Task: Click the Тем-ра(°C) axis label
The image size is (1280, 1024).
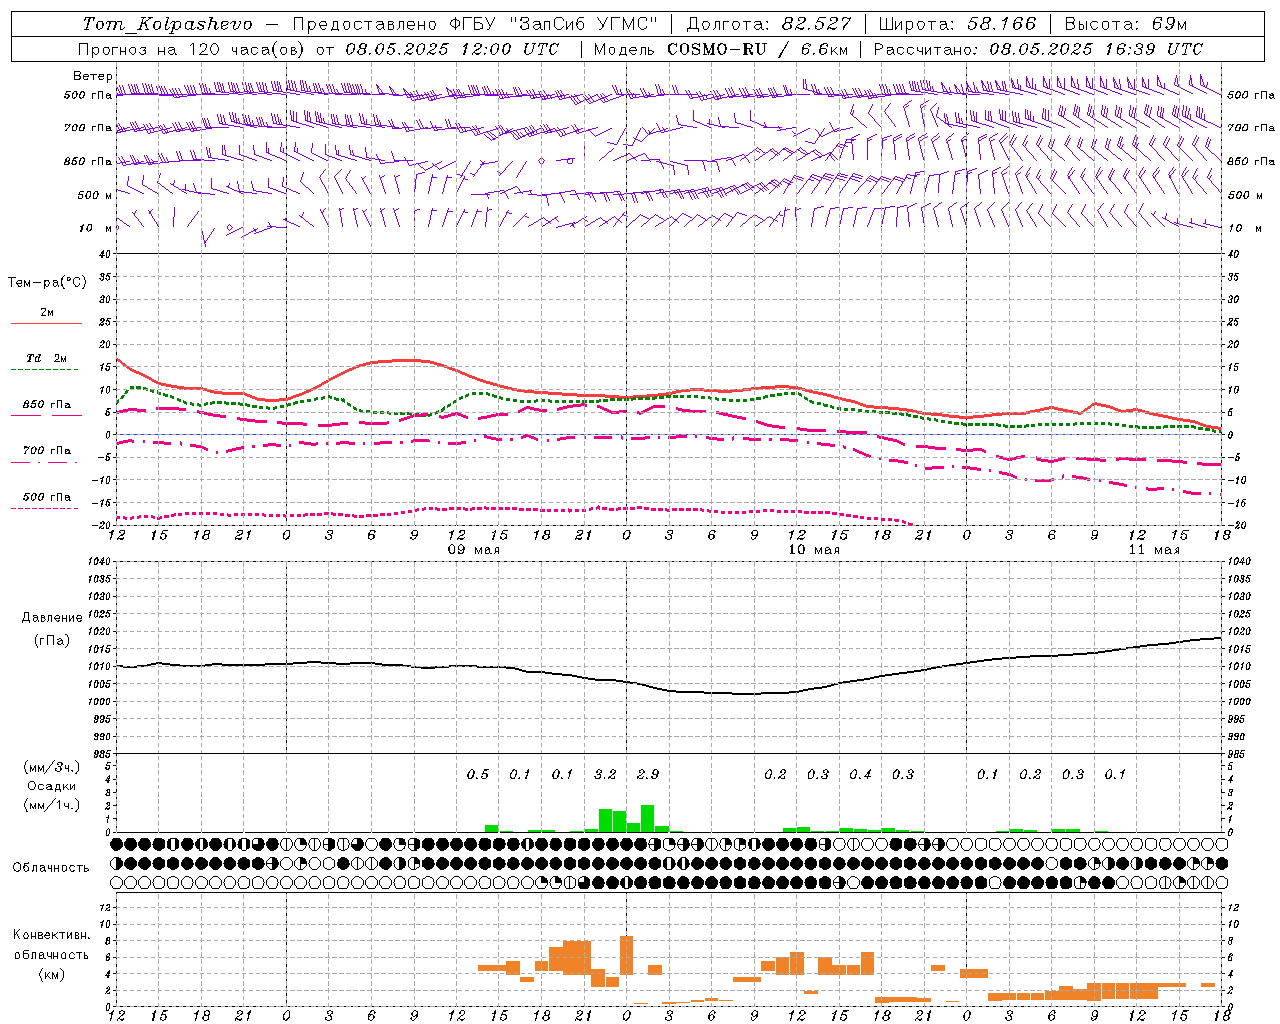Action: point(47,283)
